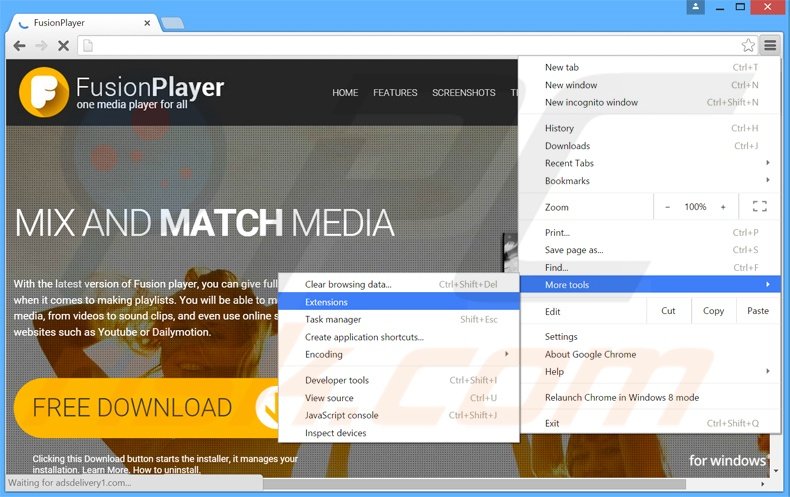This screenshot has height=497, width=790.
Task: Expand the Help submenu
Action: click(x=649, y=371)
